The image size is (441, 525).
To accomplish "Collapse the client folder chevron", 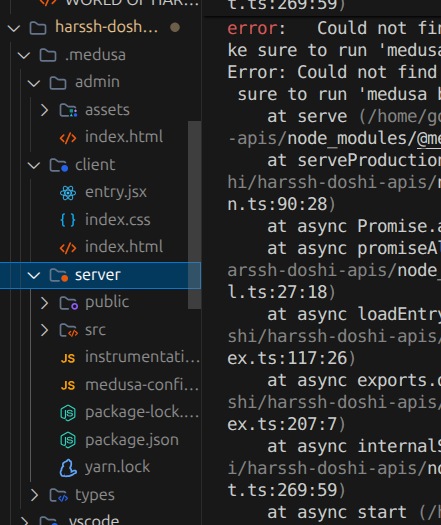I will [x=34, y=165].
